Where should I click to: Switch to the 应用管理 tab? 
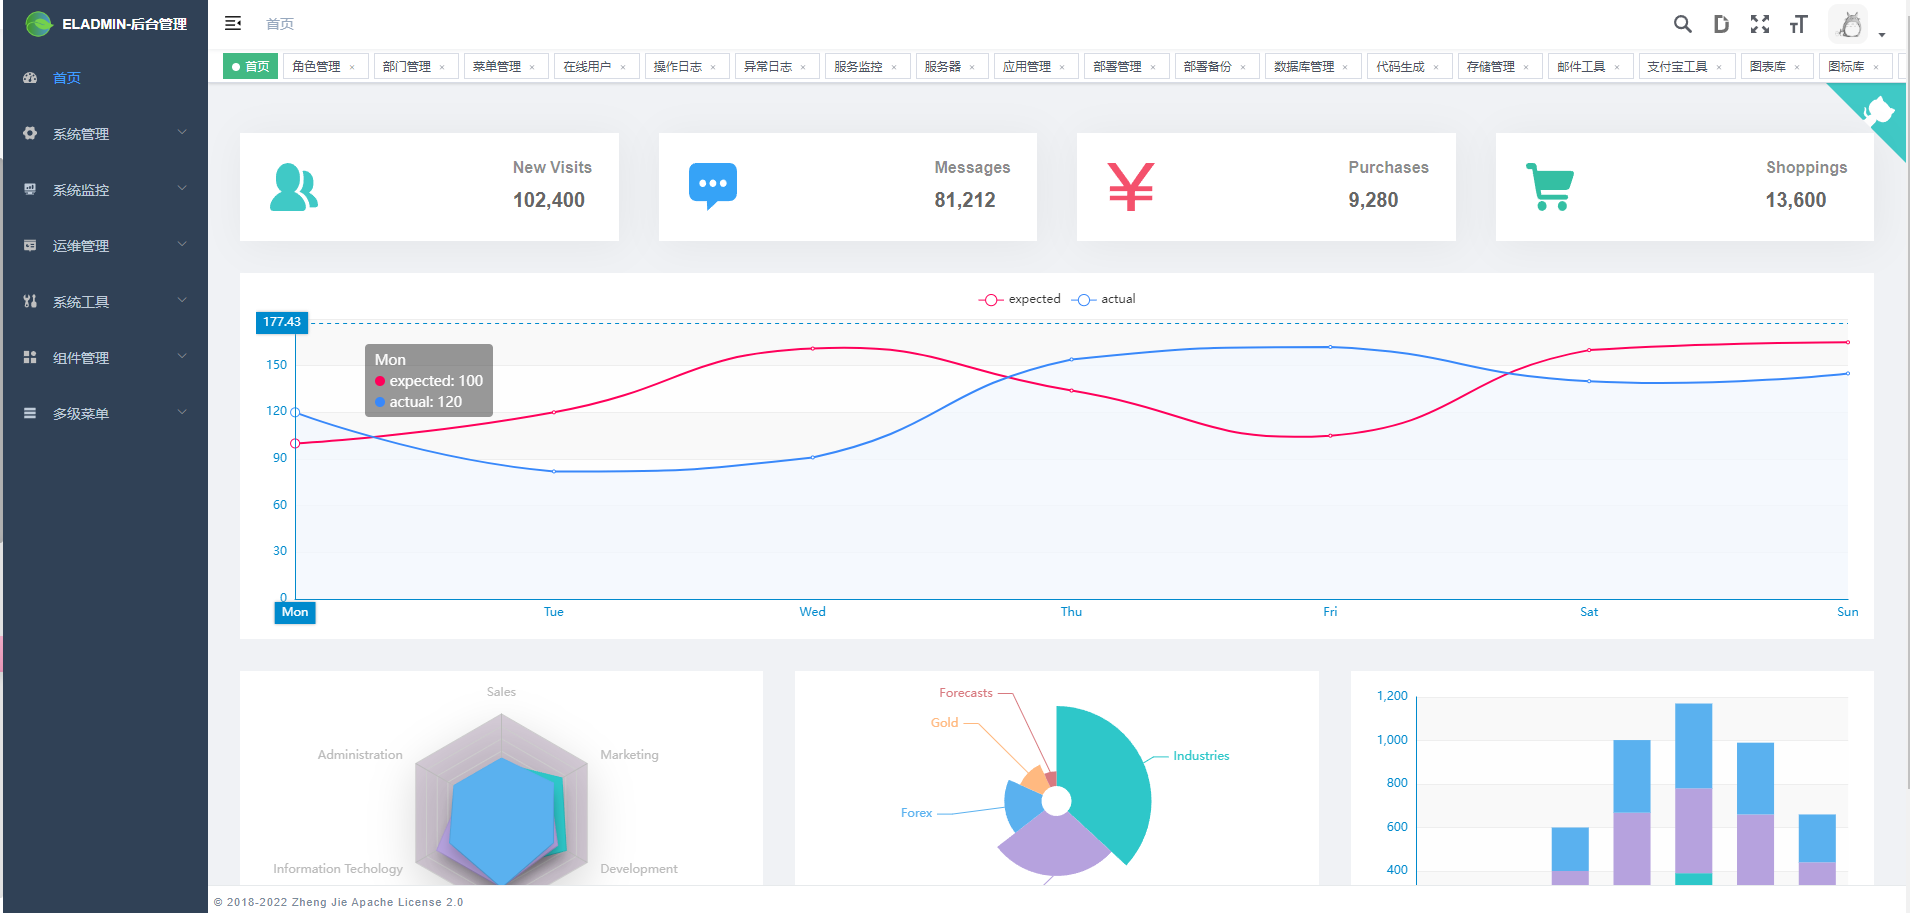coord(1035,66)
